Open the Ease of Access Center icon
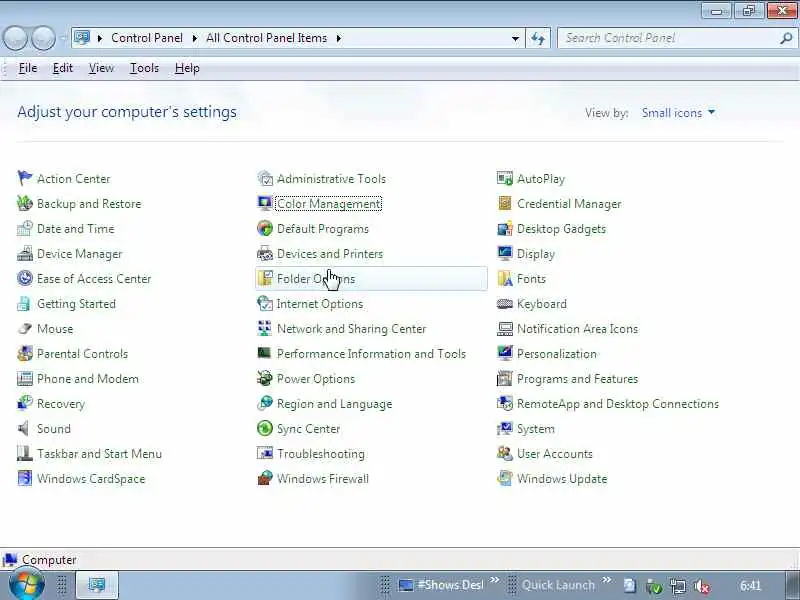Image resolution: width=800 pixels, height=600 pixels. 24,278
